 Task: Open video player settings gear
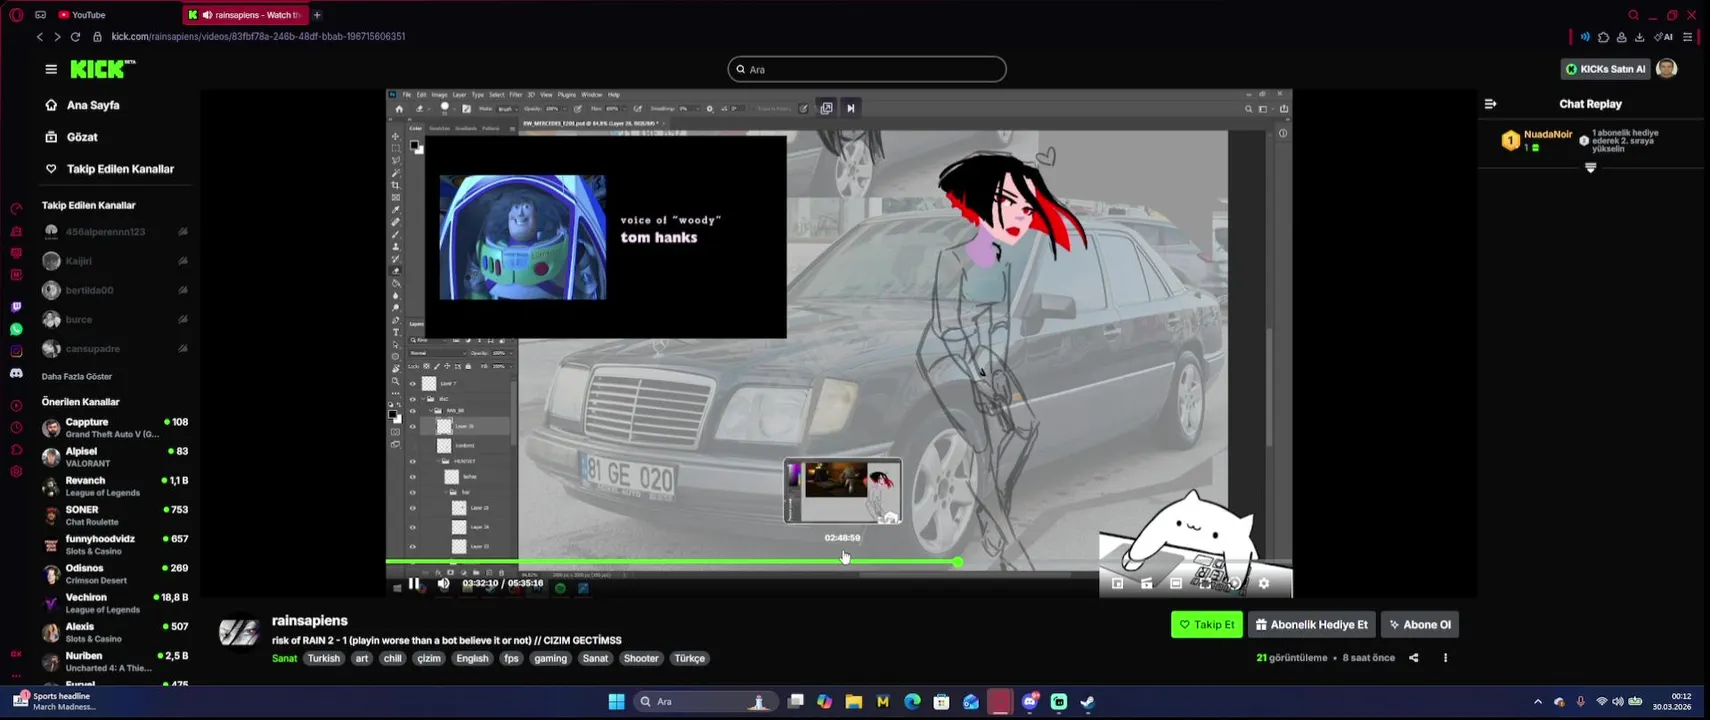[1263, 583]
